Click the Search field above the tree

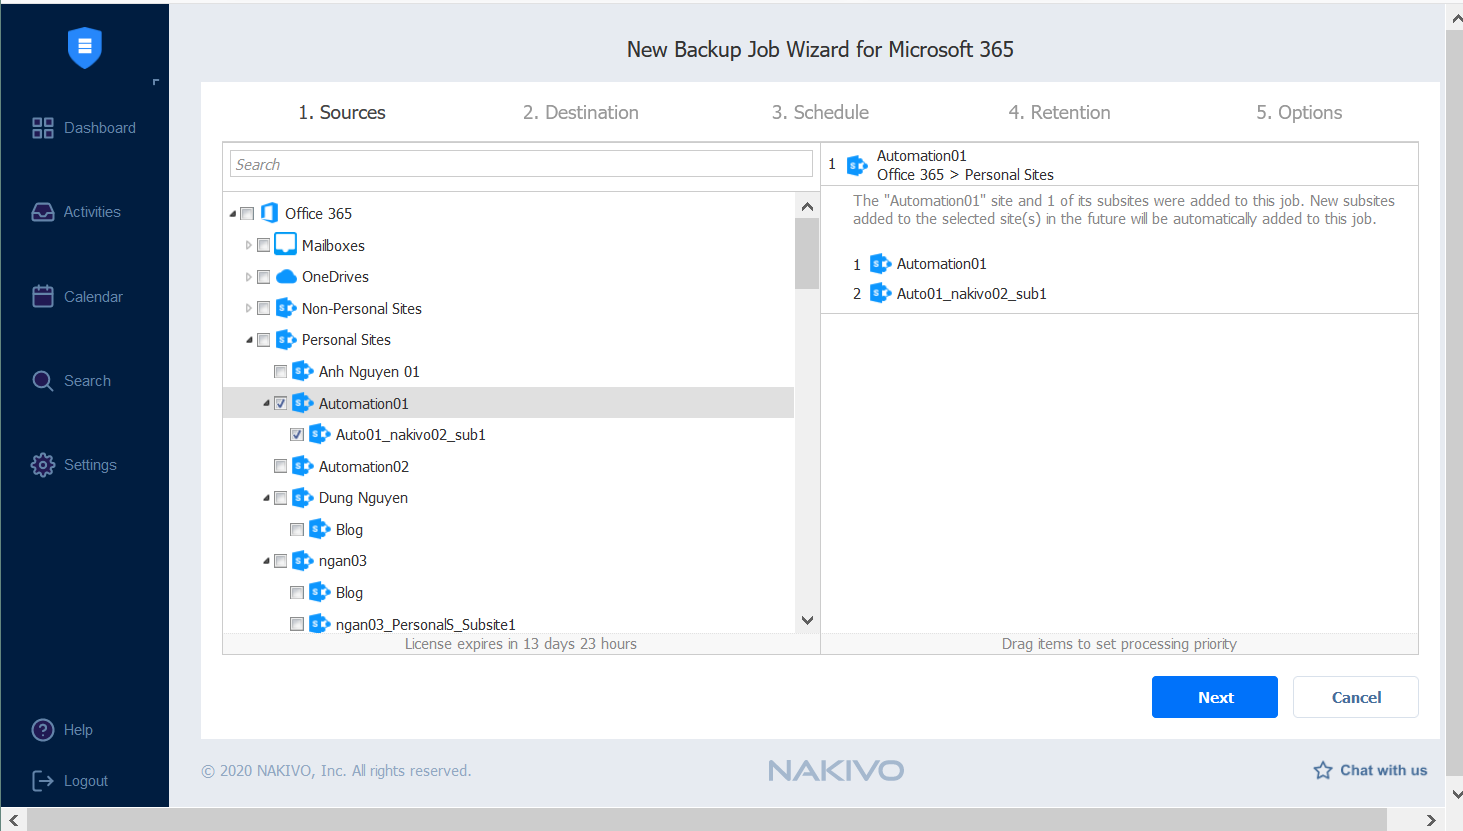click(x=521, y=164)
